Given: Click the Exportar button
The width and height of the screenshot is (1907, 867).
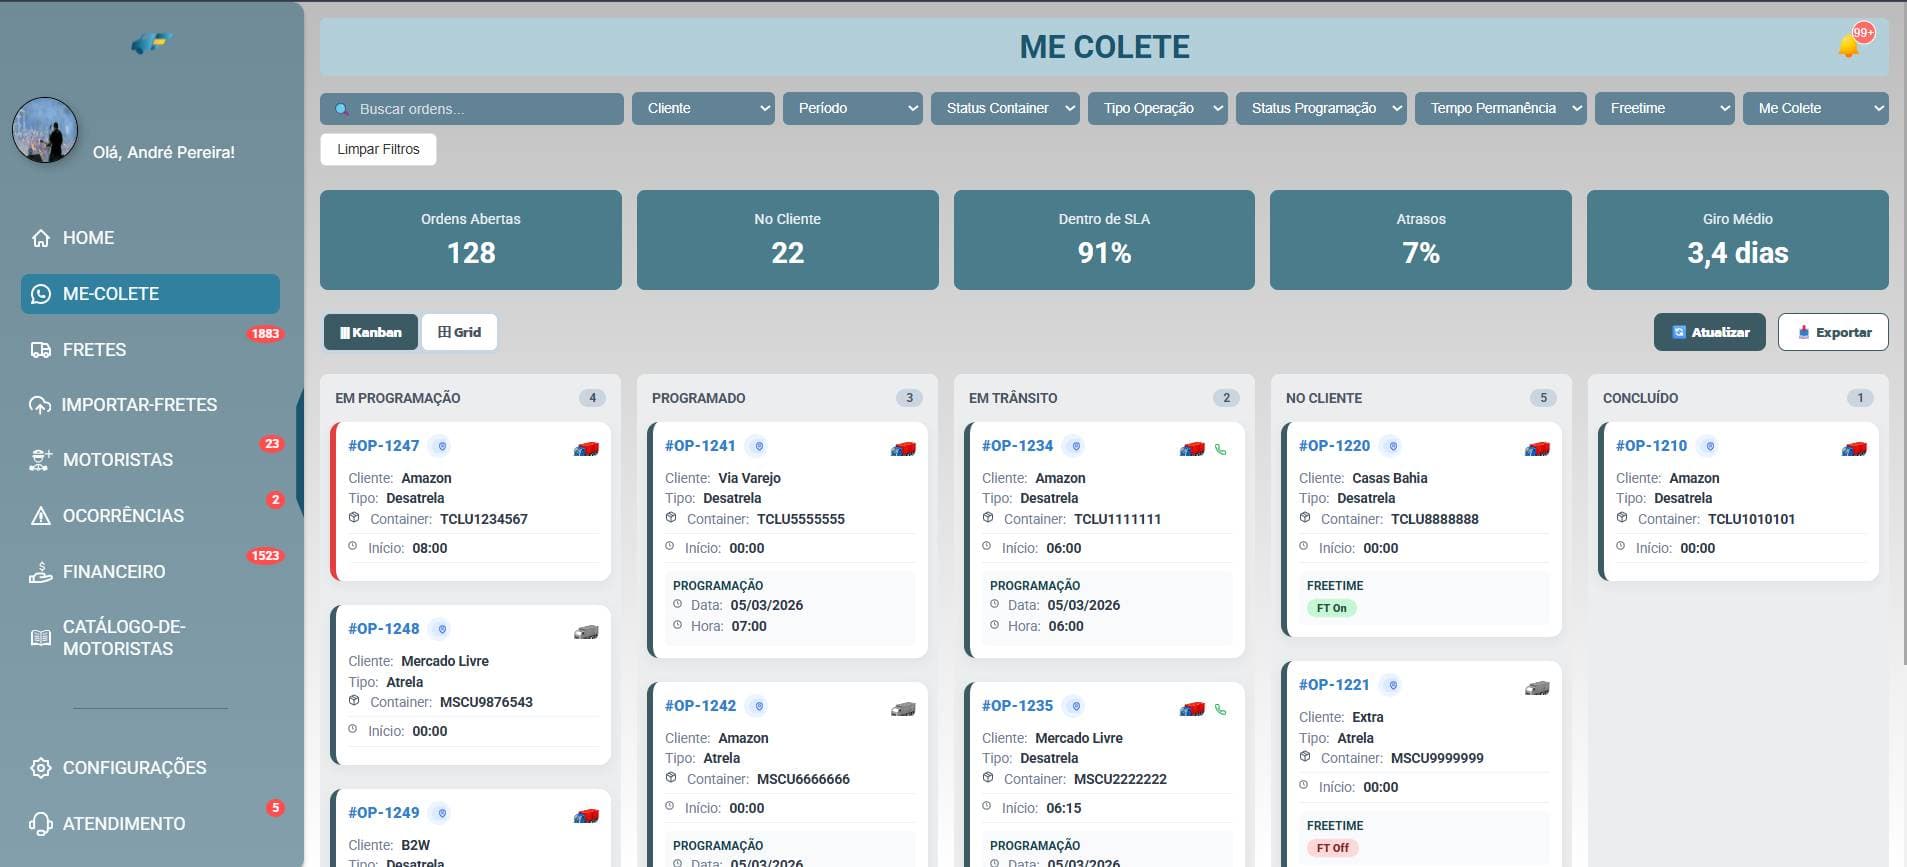Looking at the screenshot, I should pyautogui.click(x=1833, y=332).
